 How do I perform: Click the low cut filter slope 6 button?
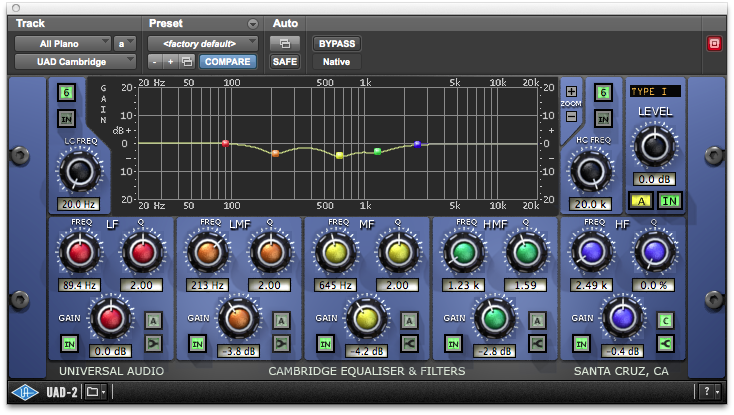pos(66,93)
